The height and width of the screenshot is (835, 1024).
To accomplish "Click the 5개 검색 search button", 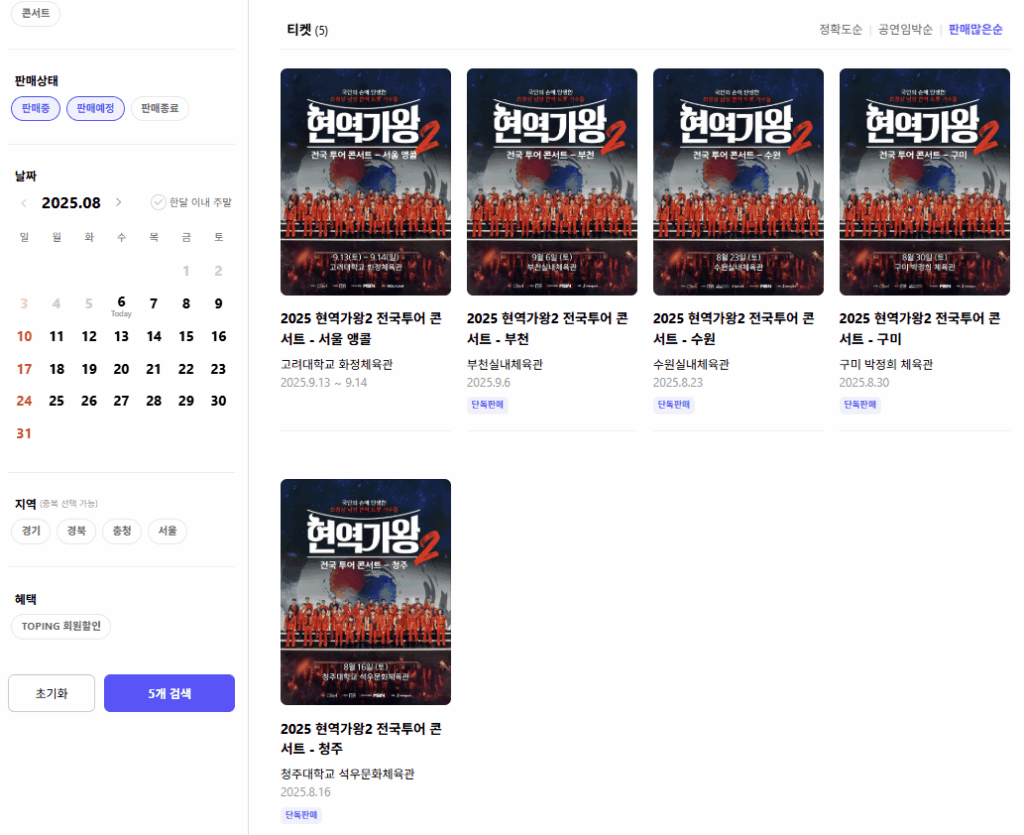I will [169, 693].
